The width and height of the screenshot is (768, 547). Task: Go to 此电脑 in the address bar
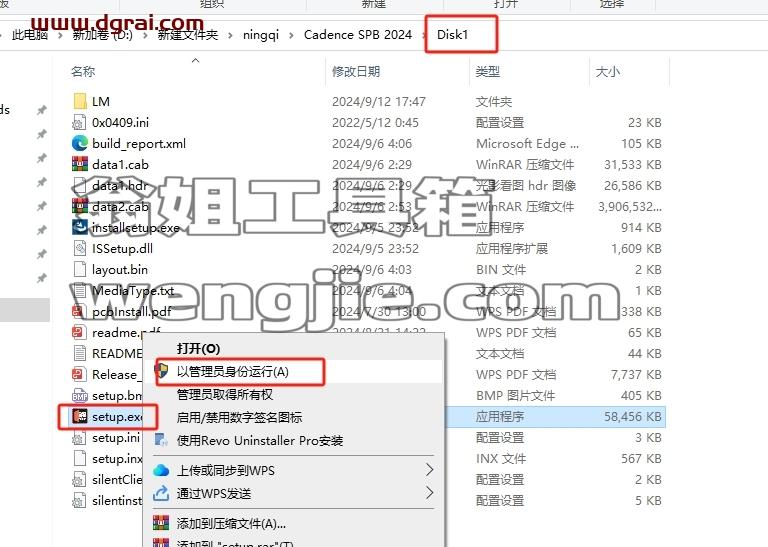tap(30, 35)
